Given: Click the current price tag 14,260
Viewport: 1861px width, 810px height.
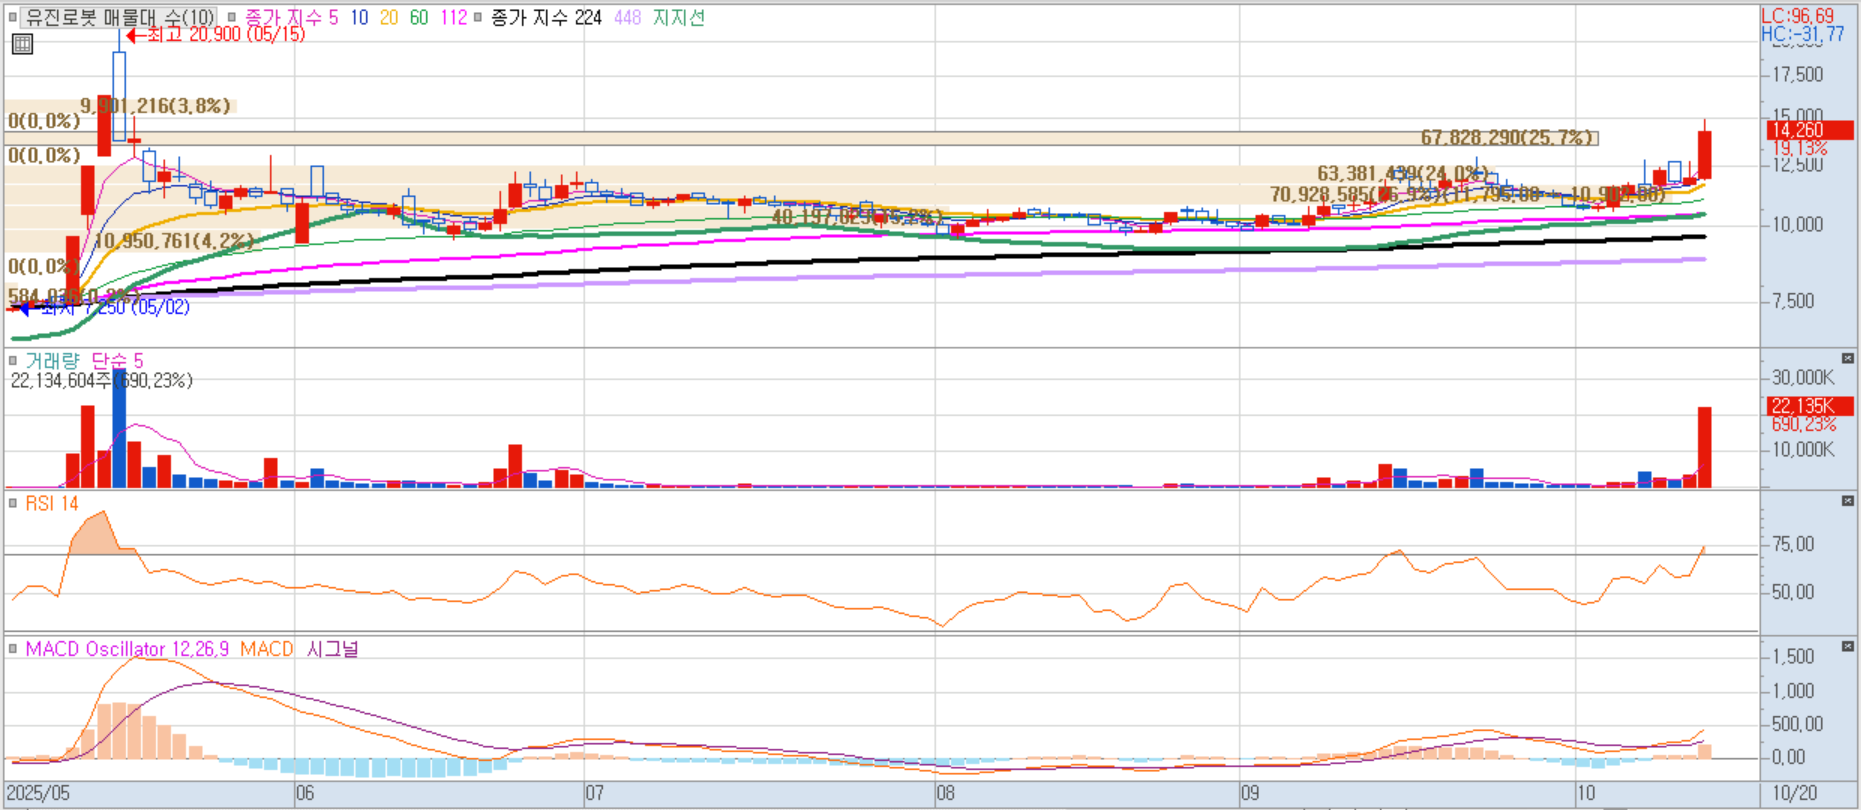Looking at the screenshot, I should pyautogui.click(x=1809, y=130).
